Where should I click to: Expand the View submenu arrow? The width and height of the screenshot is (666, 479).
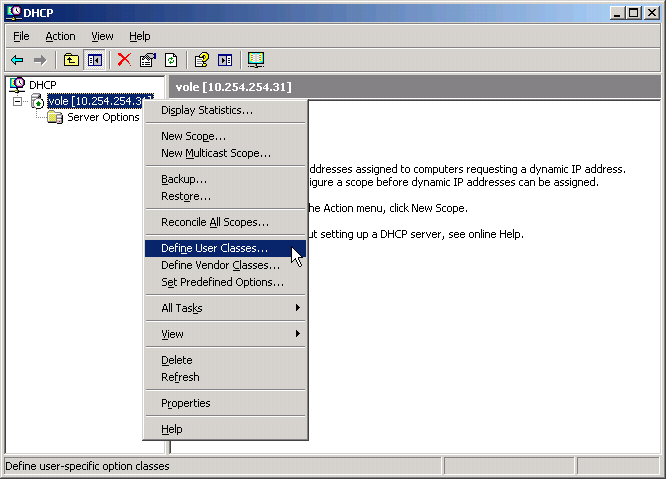(x=298, y=334)
